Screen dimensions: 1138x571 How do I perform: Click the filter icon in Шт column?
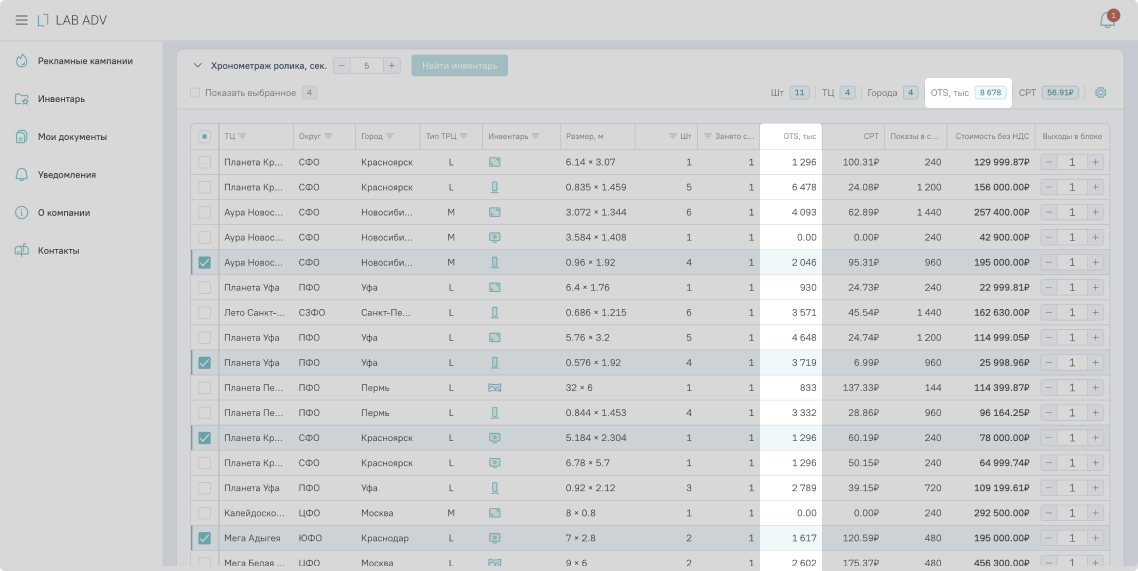(673, 136)
